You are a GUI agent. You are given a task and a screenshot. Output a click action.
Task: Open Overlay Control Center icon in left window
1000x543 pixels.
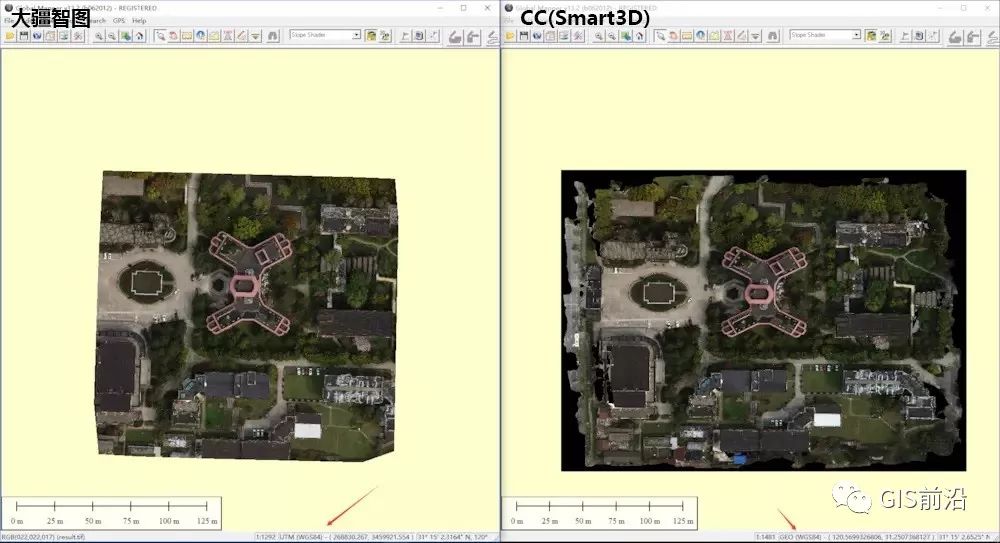[x=64, y=36]
